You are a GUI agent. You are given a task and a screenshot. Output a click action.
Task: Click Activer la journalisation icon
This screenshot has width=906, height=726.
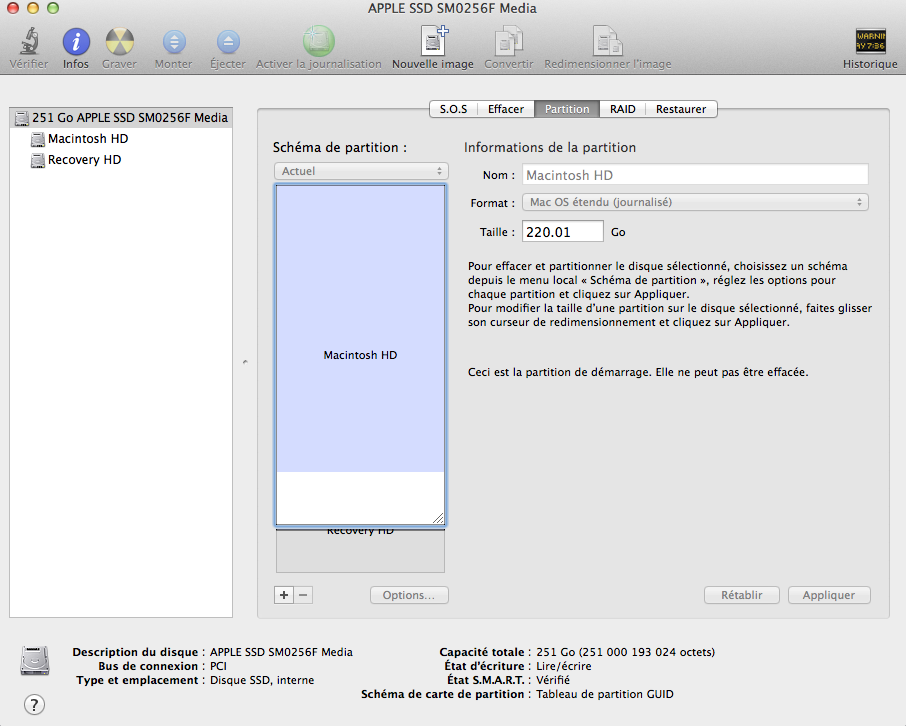point(319,42)
